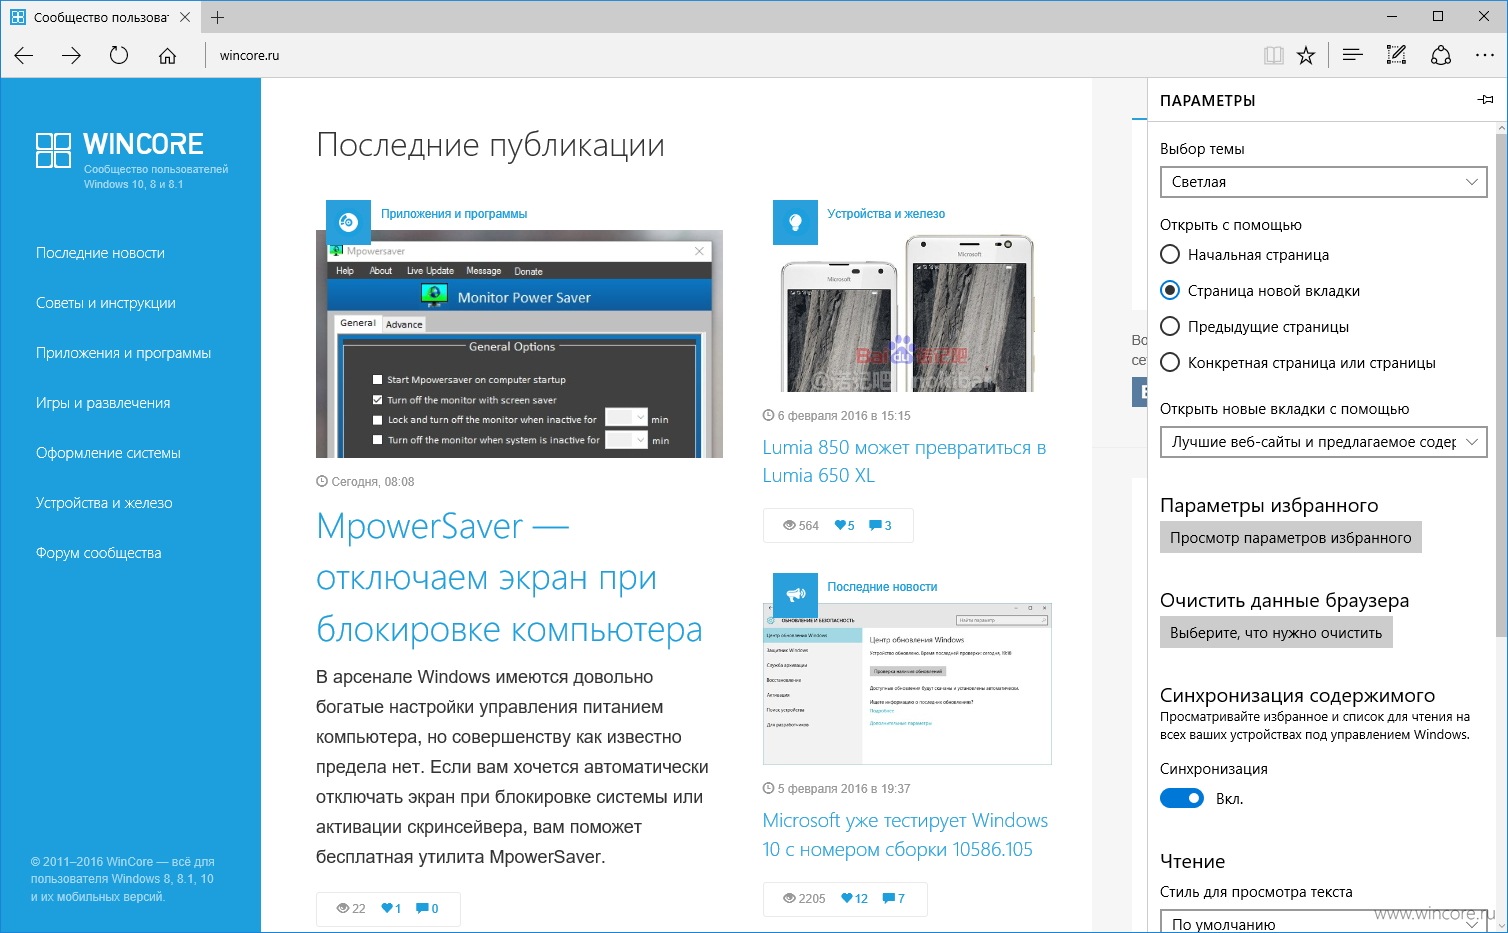Open a new tab with plus
1508x933 pixels.
(x=218, y=17)
